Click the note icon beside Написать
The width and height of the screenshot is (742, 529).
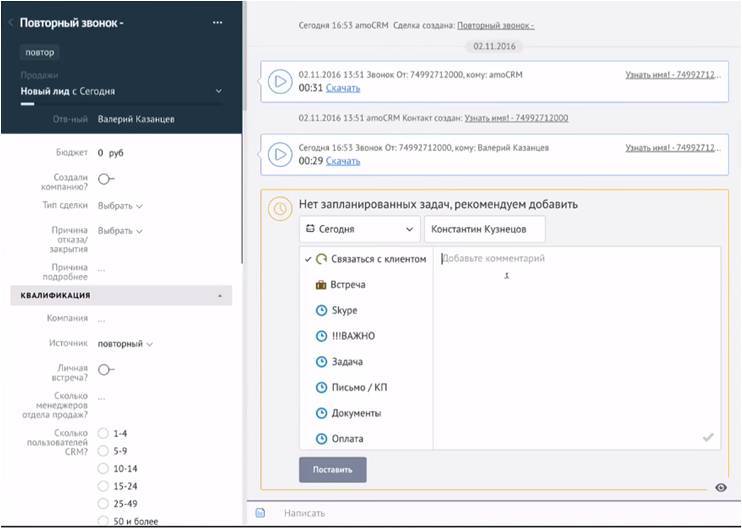click(260, 513)
